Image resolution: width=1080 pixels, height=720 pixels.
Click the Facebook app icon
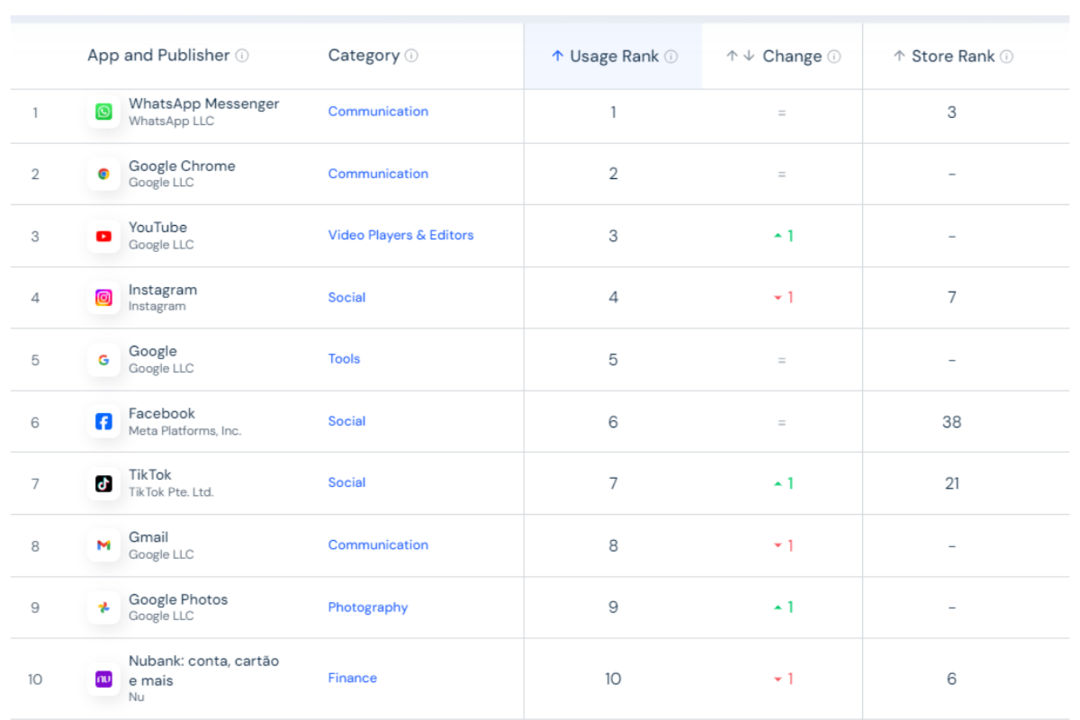(x=104, y=422)
